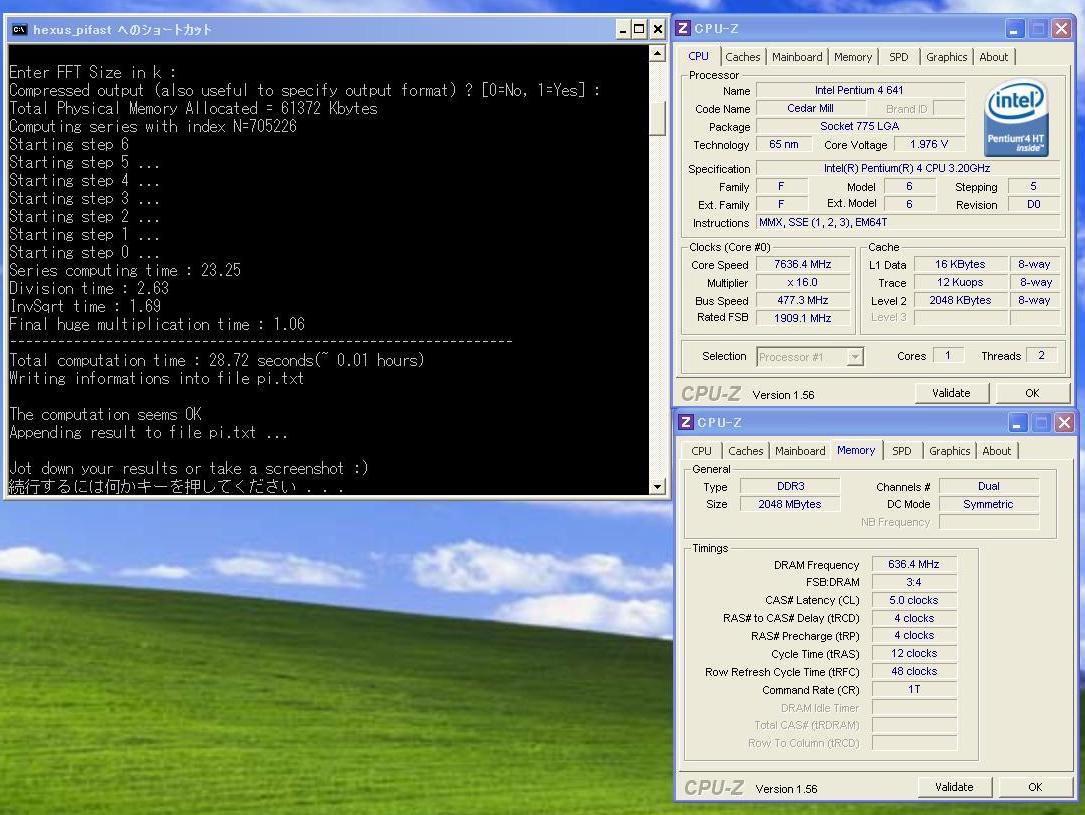This screenshot has height=815, width=1085.
Task: Click the Specification field Intel(R) Pentium(R) 4 CPU 3.20GHz
Action: point(908,168)
